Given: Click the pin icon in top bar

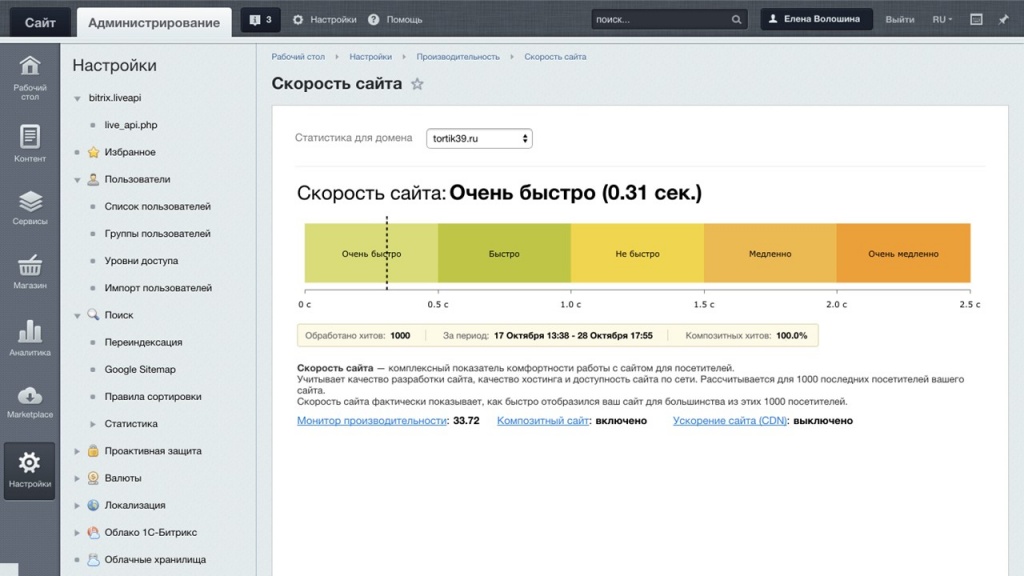Looking at the screenshot, I should tap(1004, 20).
